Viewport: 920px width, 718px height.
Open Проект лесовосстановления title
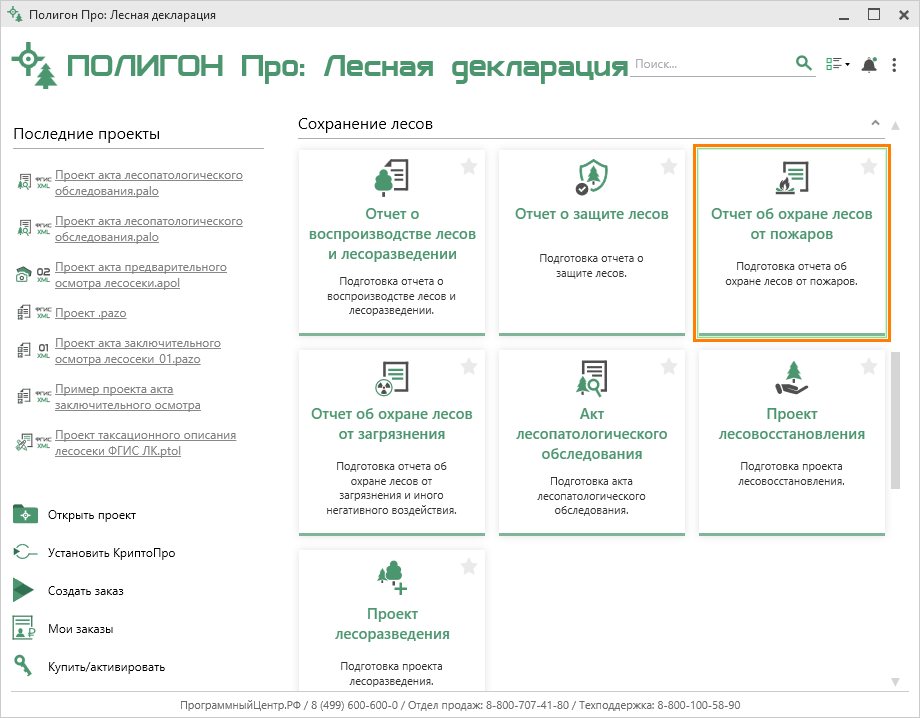pyautogui.click(x=792, y=424)
